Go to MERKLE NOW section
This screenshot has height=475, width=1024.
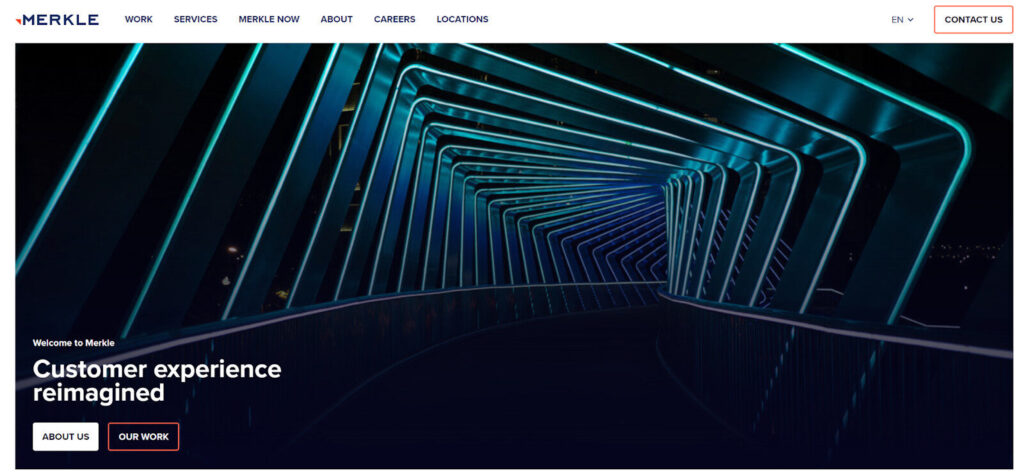[269, 19]
